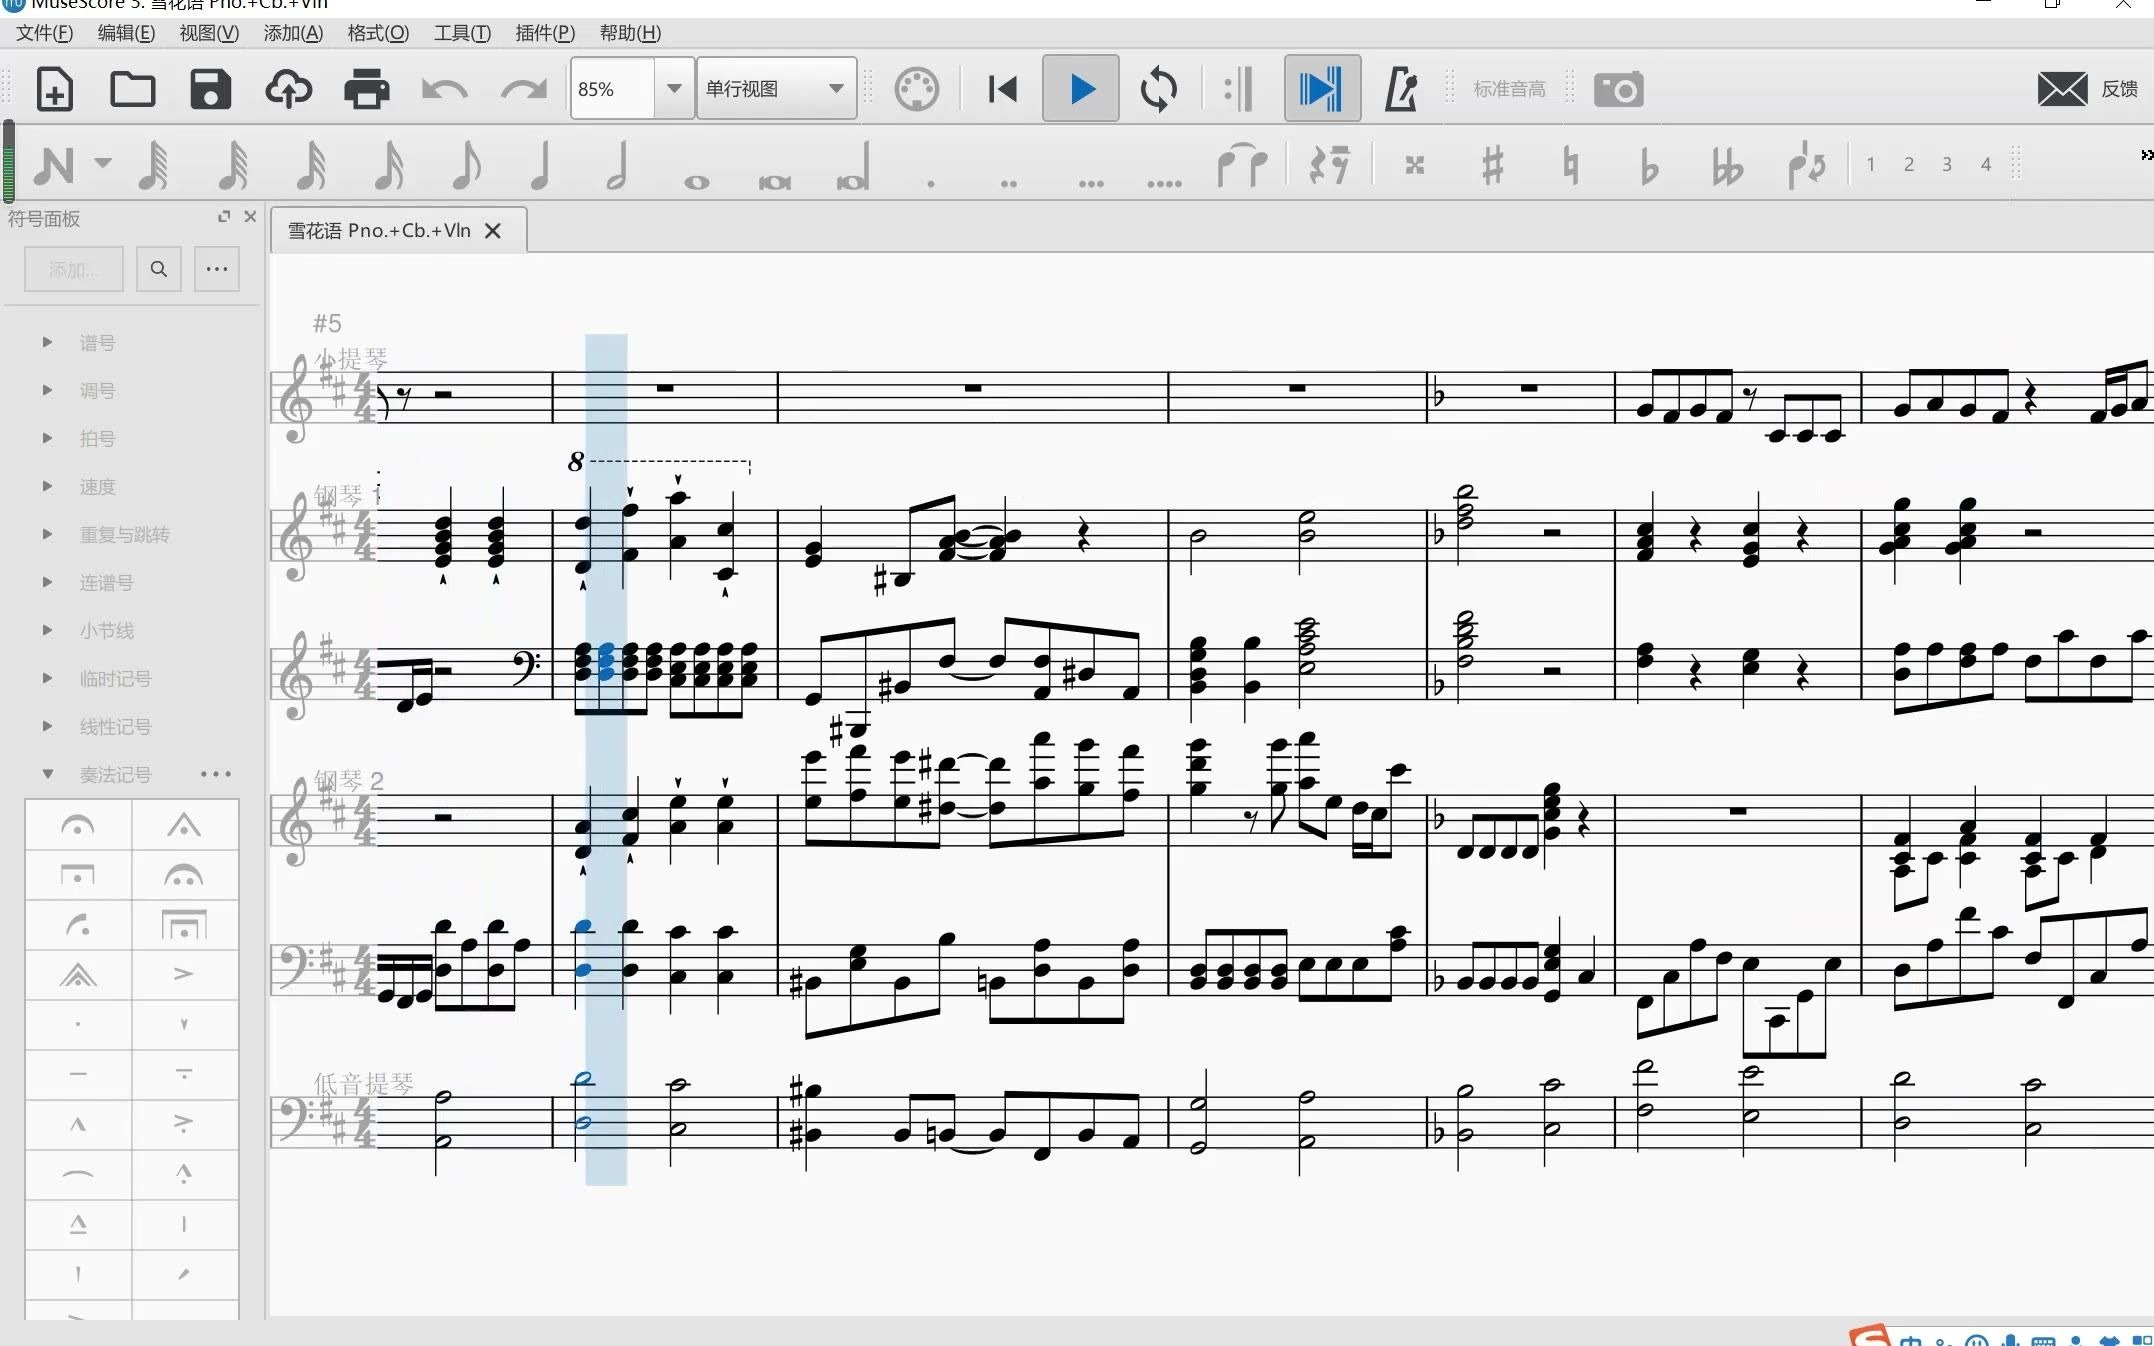
Task: Open 插件(P) menu
Action: click(x=545, y=33)
